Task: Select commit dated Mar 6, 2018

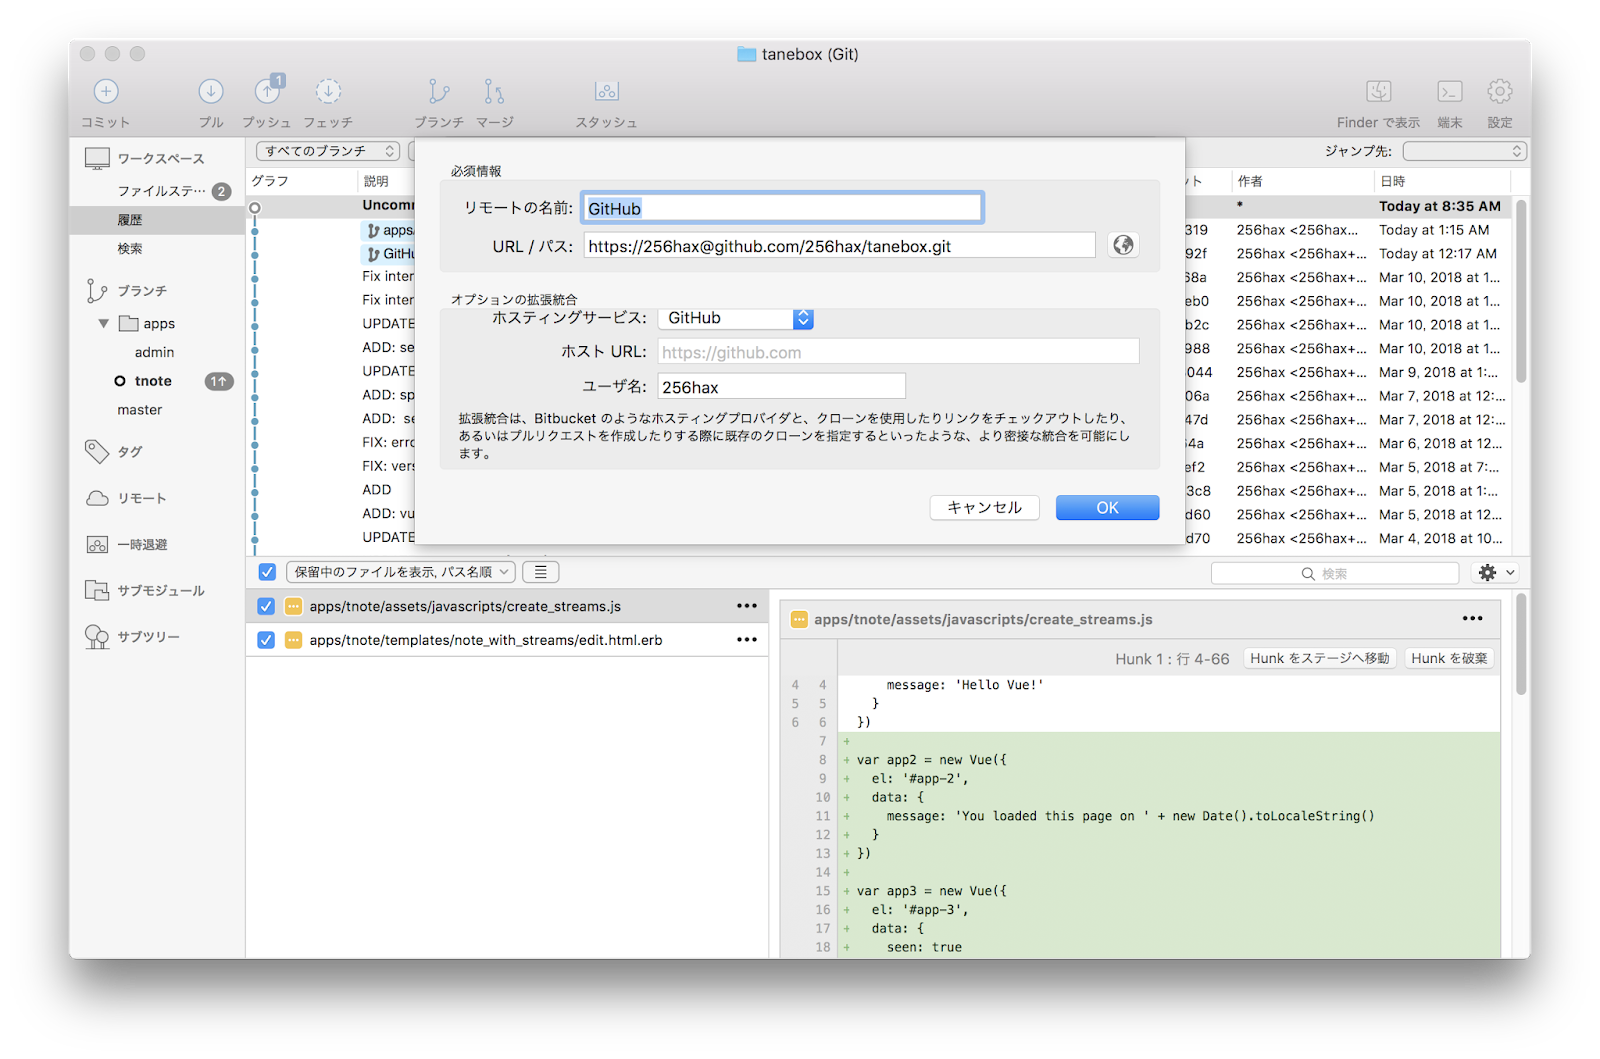Action: pyautogui.click(x=1441, y=444)
